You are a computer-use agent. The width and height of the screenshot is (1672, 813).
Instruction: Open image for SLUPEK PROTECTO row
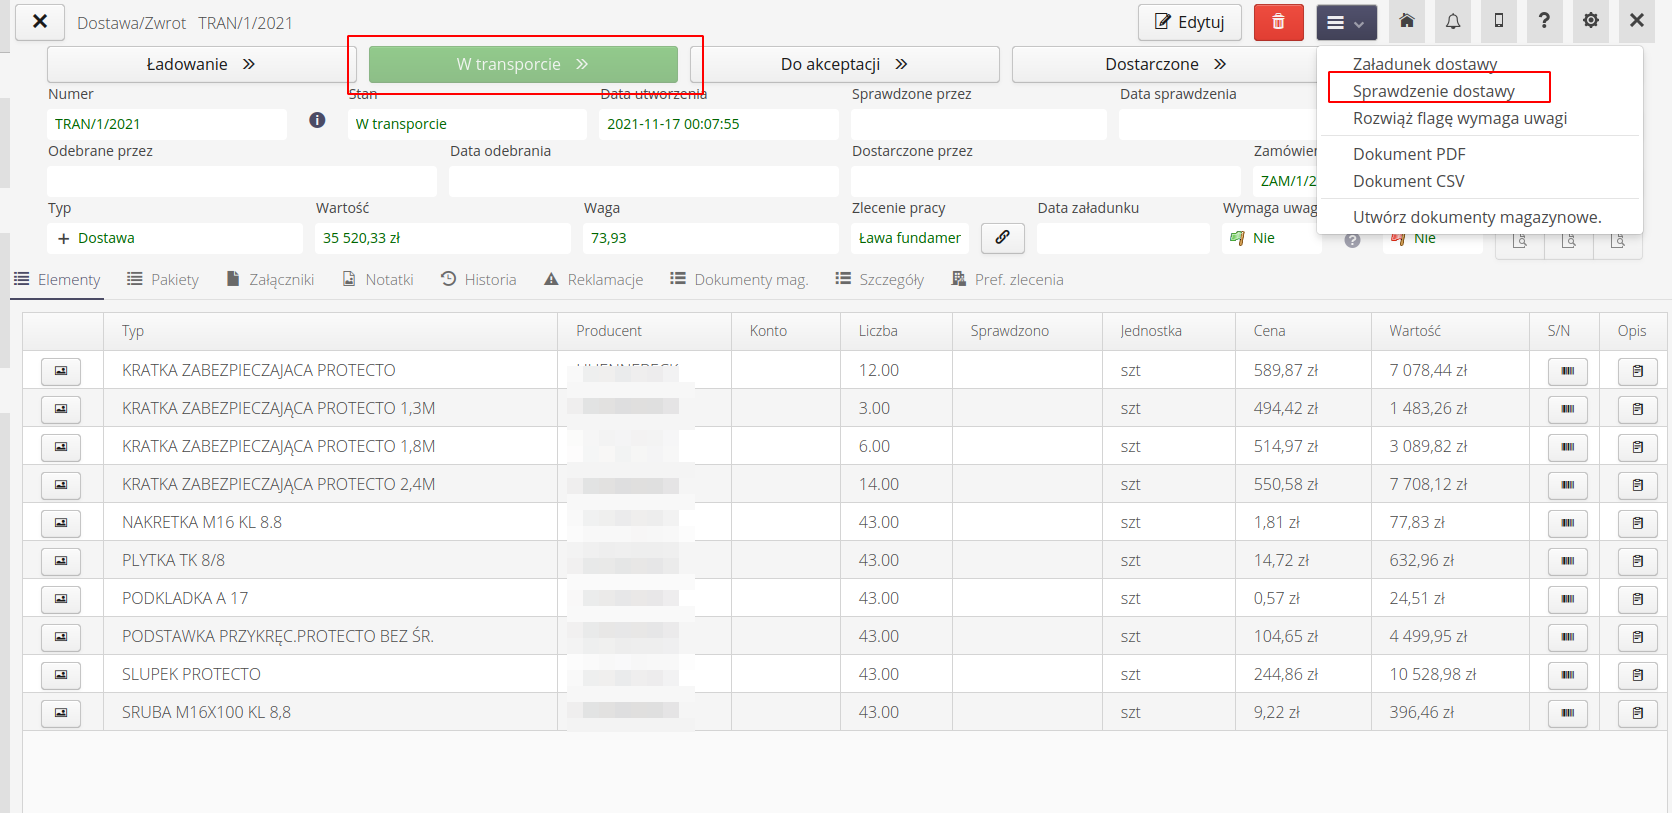coord(61,675)
